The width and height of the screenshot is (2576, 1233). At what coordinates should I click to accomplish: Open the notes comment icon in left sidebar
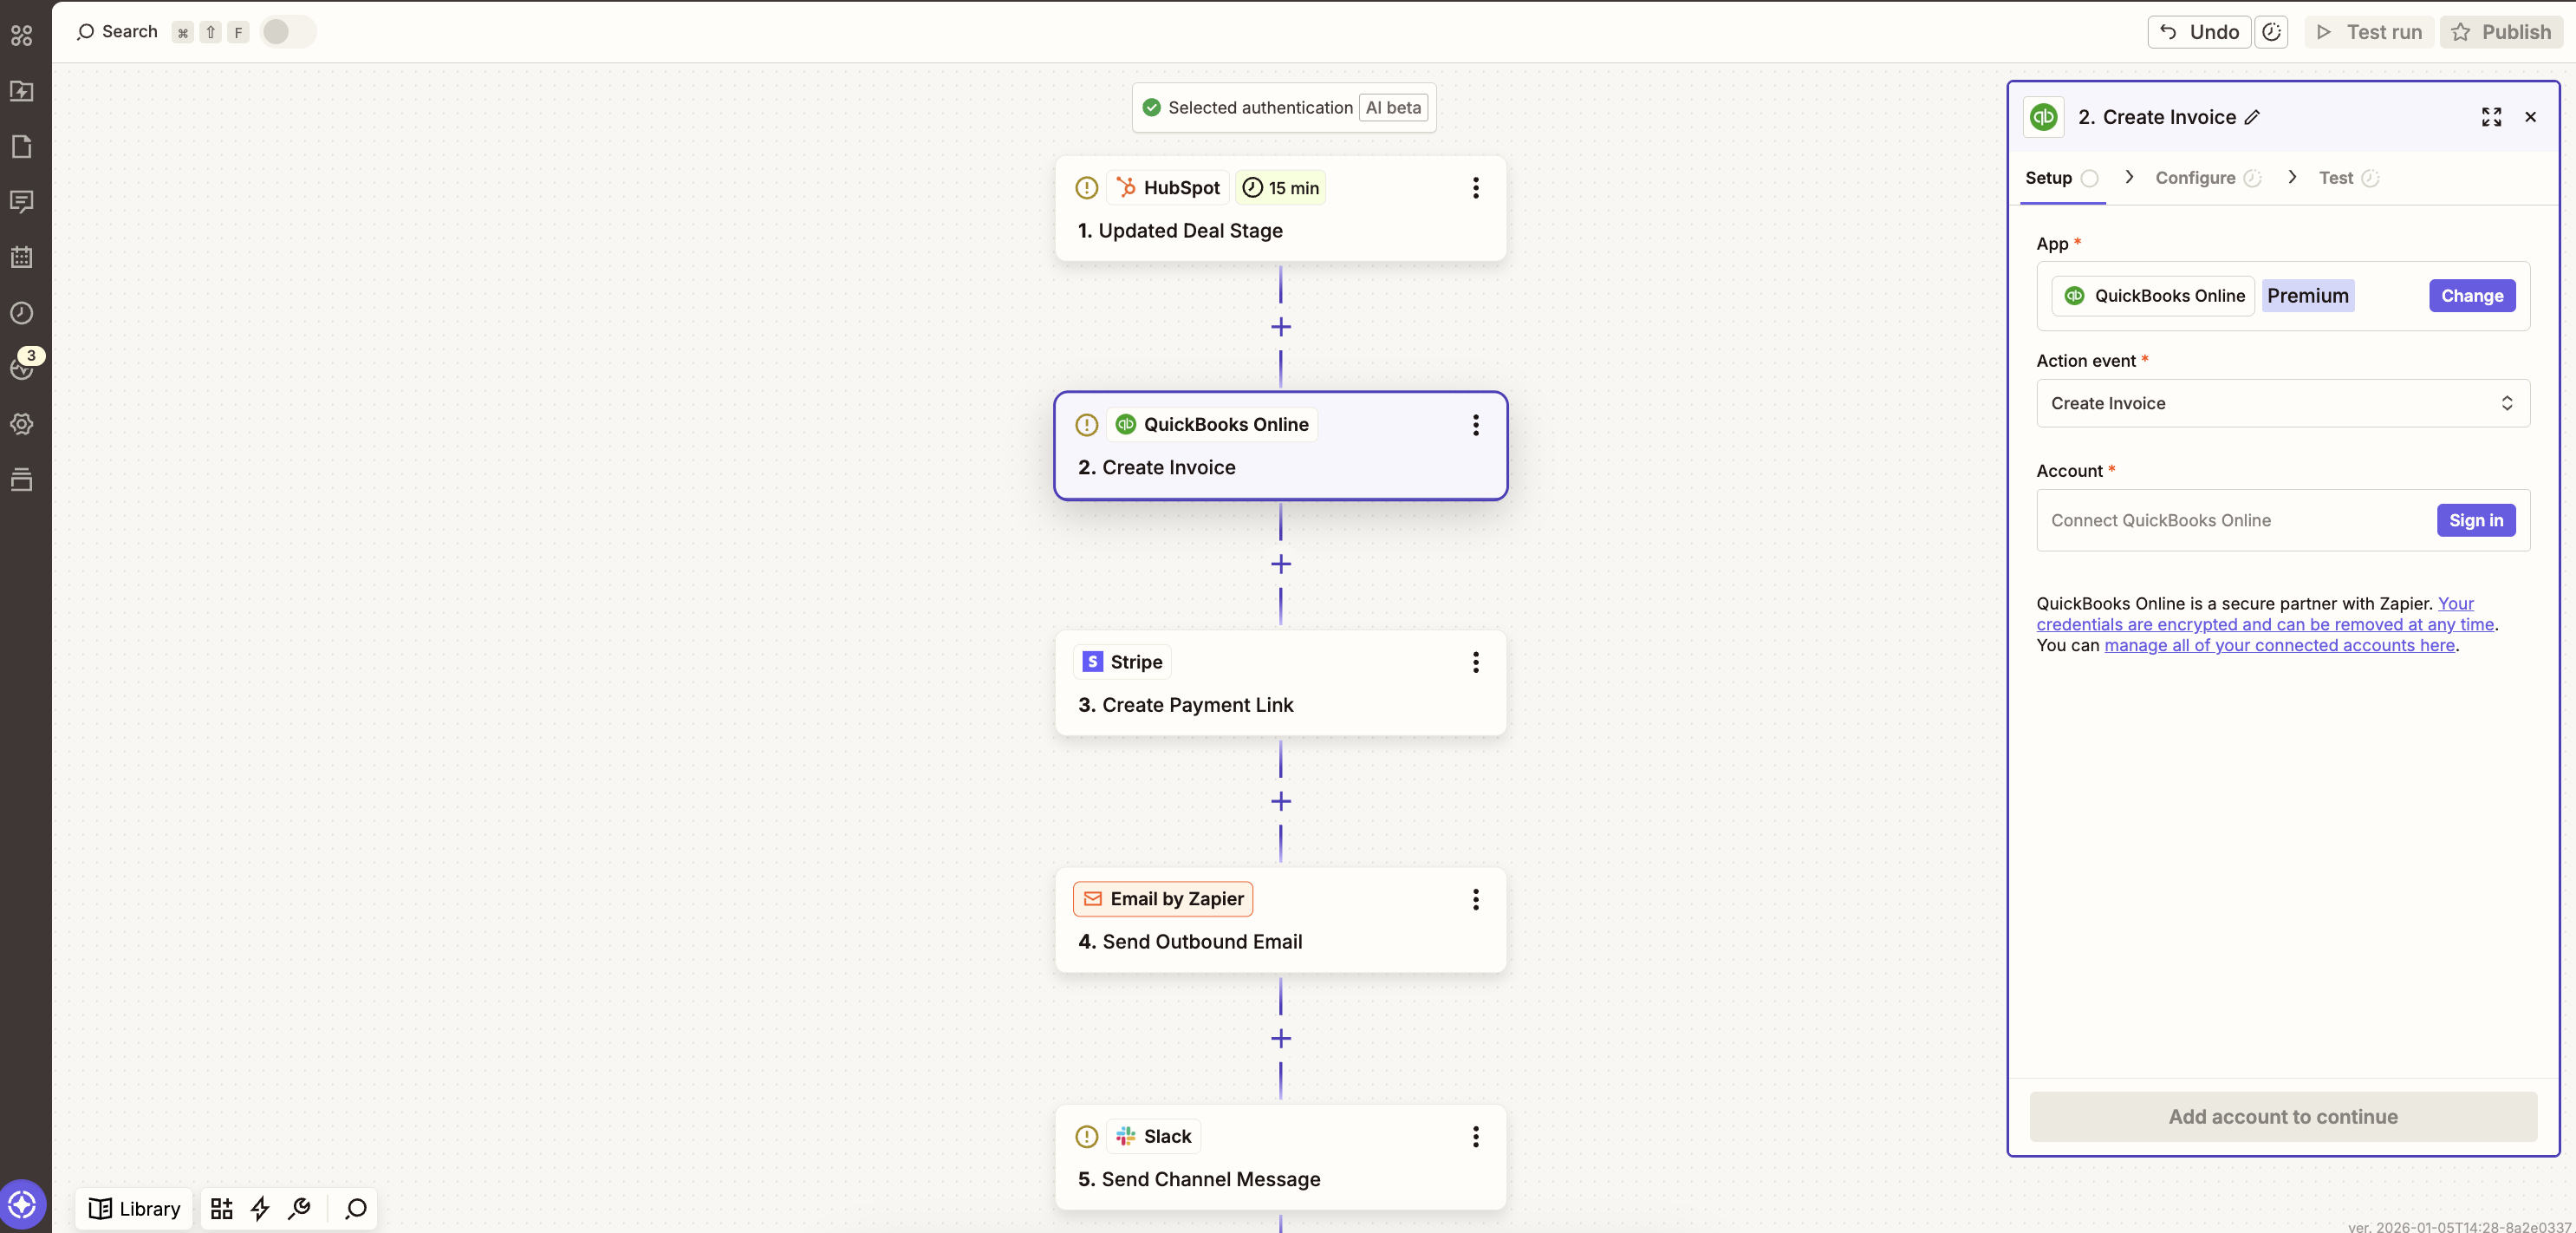coord(22,202)
